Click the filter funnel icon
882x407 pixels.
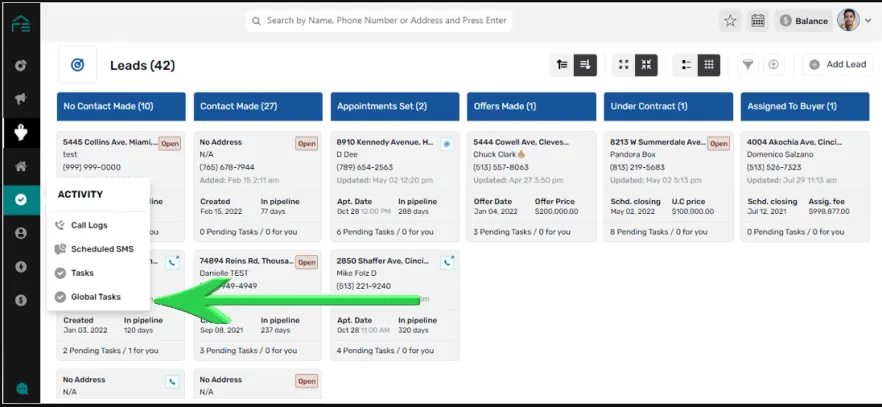click(x=746, y=64)
